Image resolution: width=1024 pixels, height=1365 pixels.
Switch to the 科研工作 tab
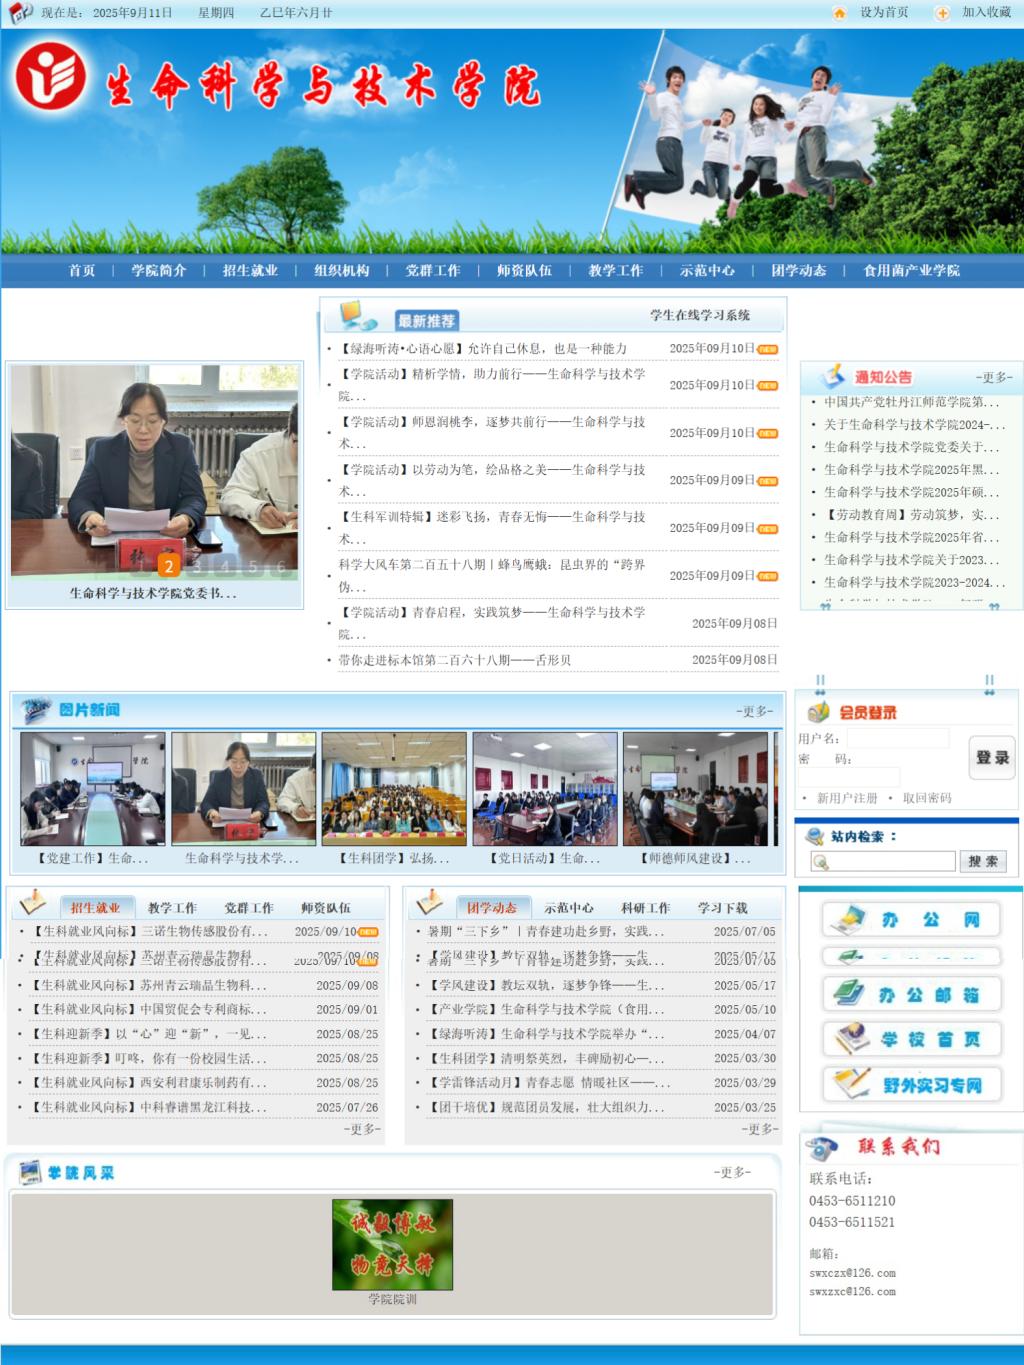(645, 908)
